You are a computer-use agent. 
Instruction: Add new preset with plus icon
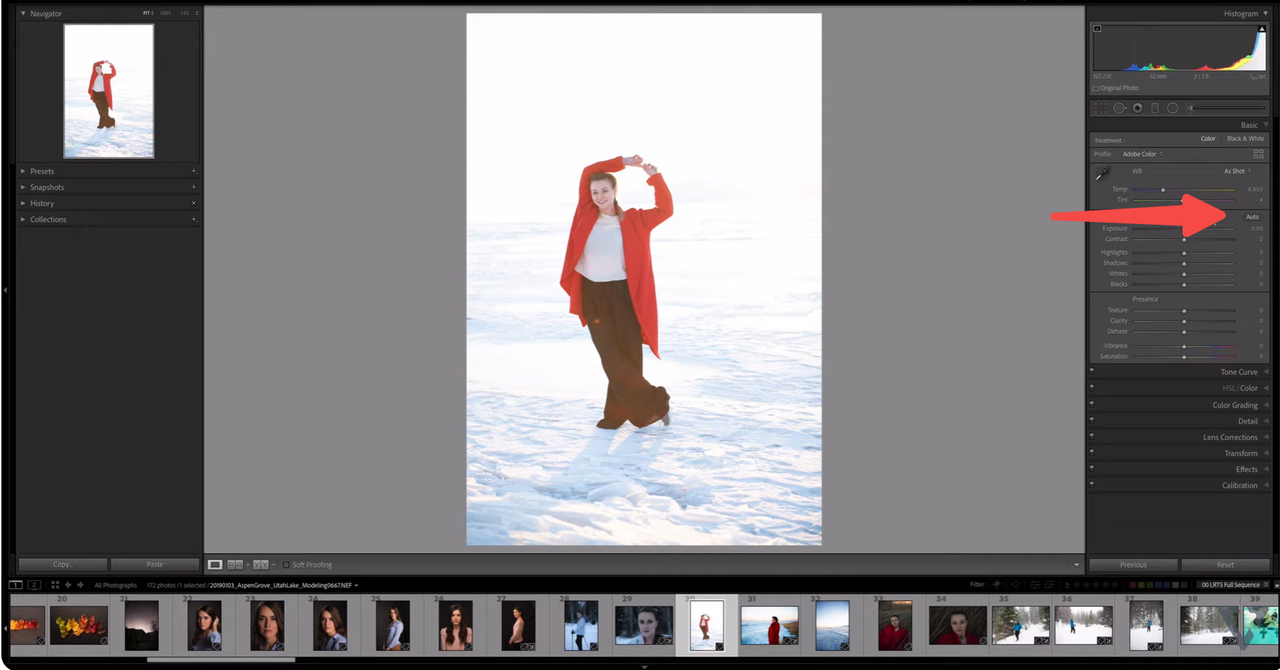[x=194, y=171]
